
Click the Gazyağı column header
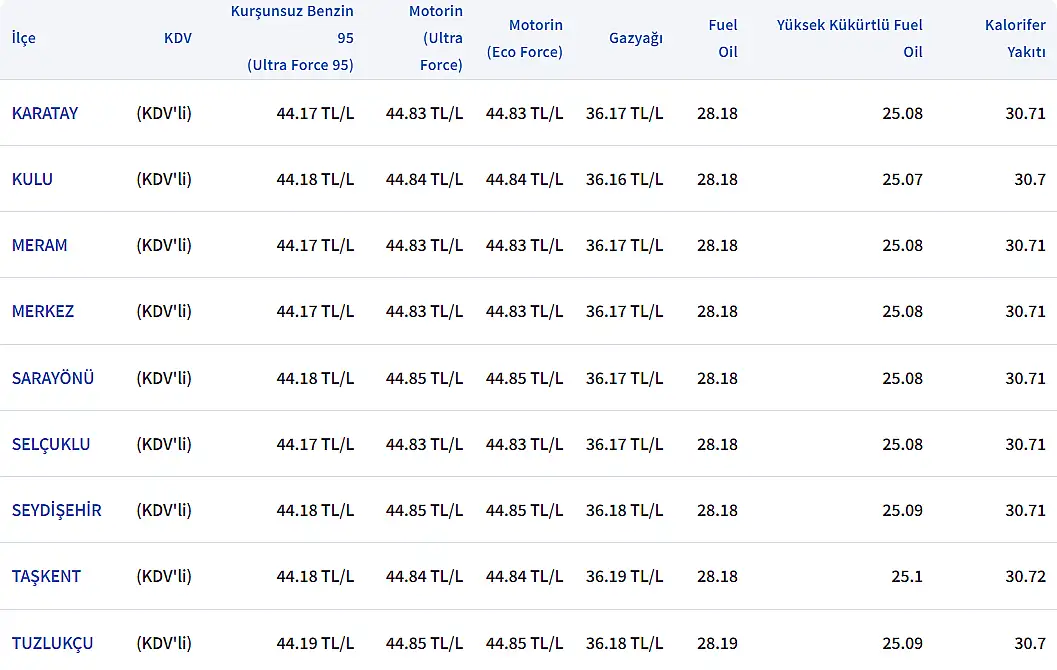(636, 38)
